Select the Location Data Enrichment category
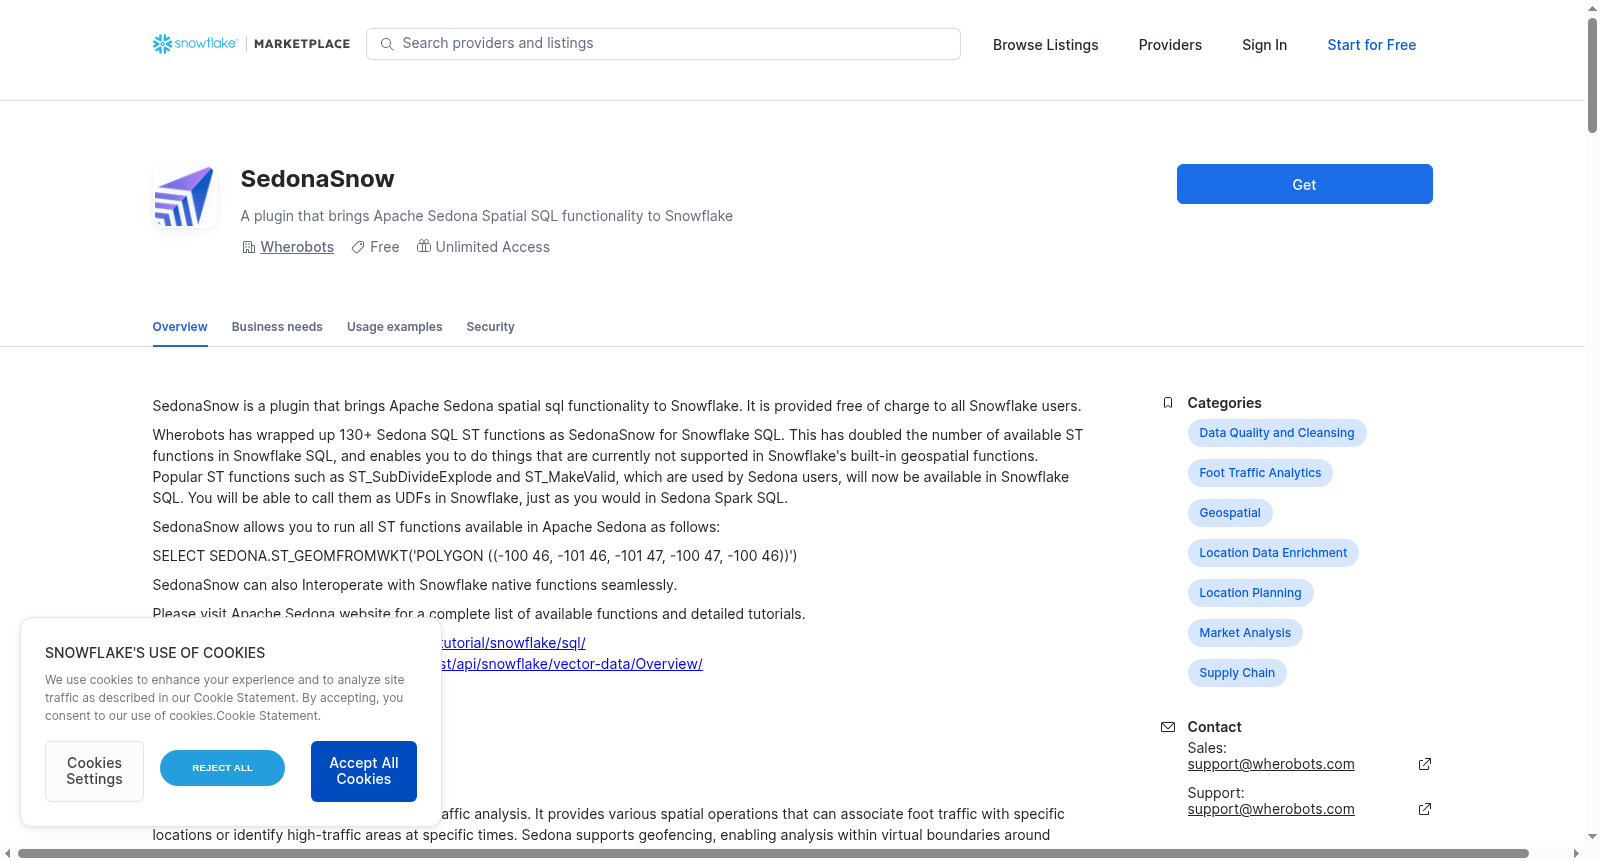The height and width of the screenshot is (861, 1600). 1273,553
